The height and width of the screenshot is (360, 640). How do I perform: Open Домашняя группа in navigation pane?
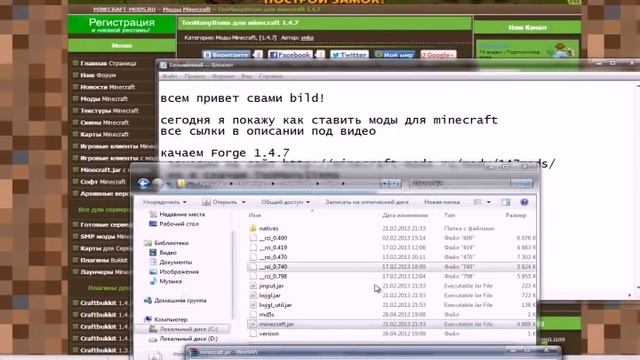click(x=175, y=300)
